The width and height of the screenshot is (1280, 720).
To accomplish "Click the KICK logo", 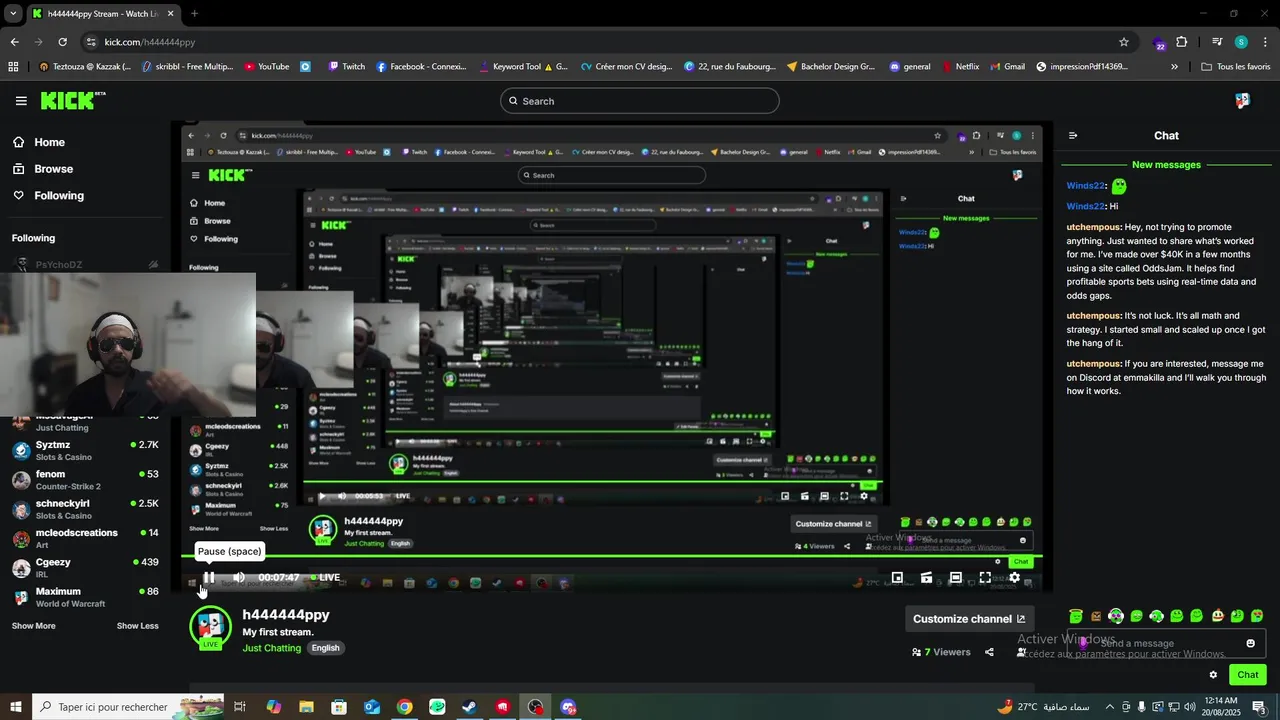I will pos(72,100).
